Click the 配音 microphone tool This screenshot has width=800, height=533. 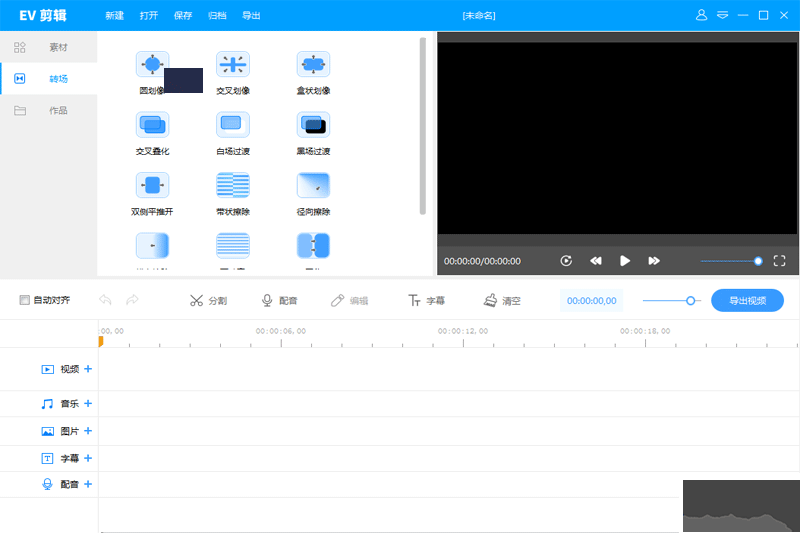279,300
